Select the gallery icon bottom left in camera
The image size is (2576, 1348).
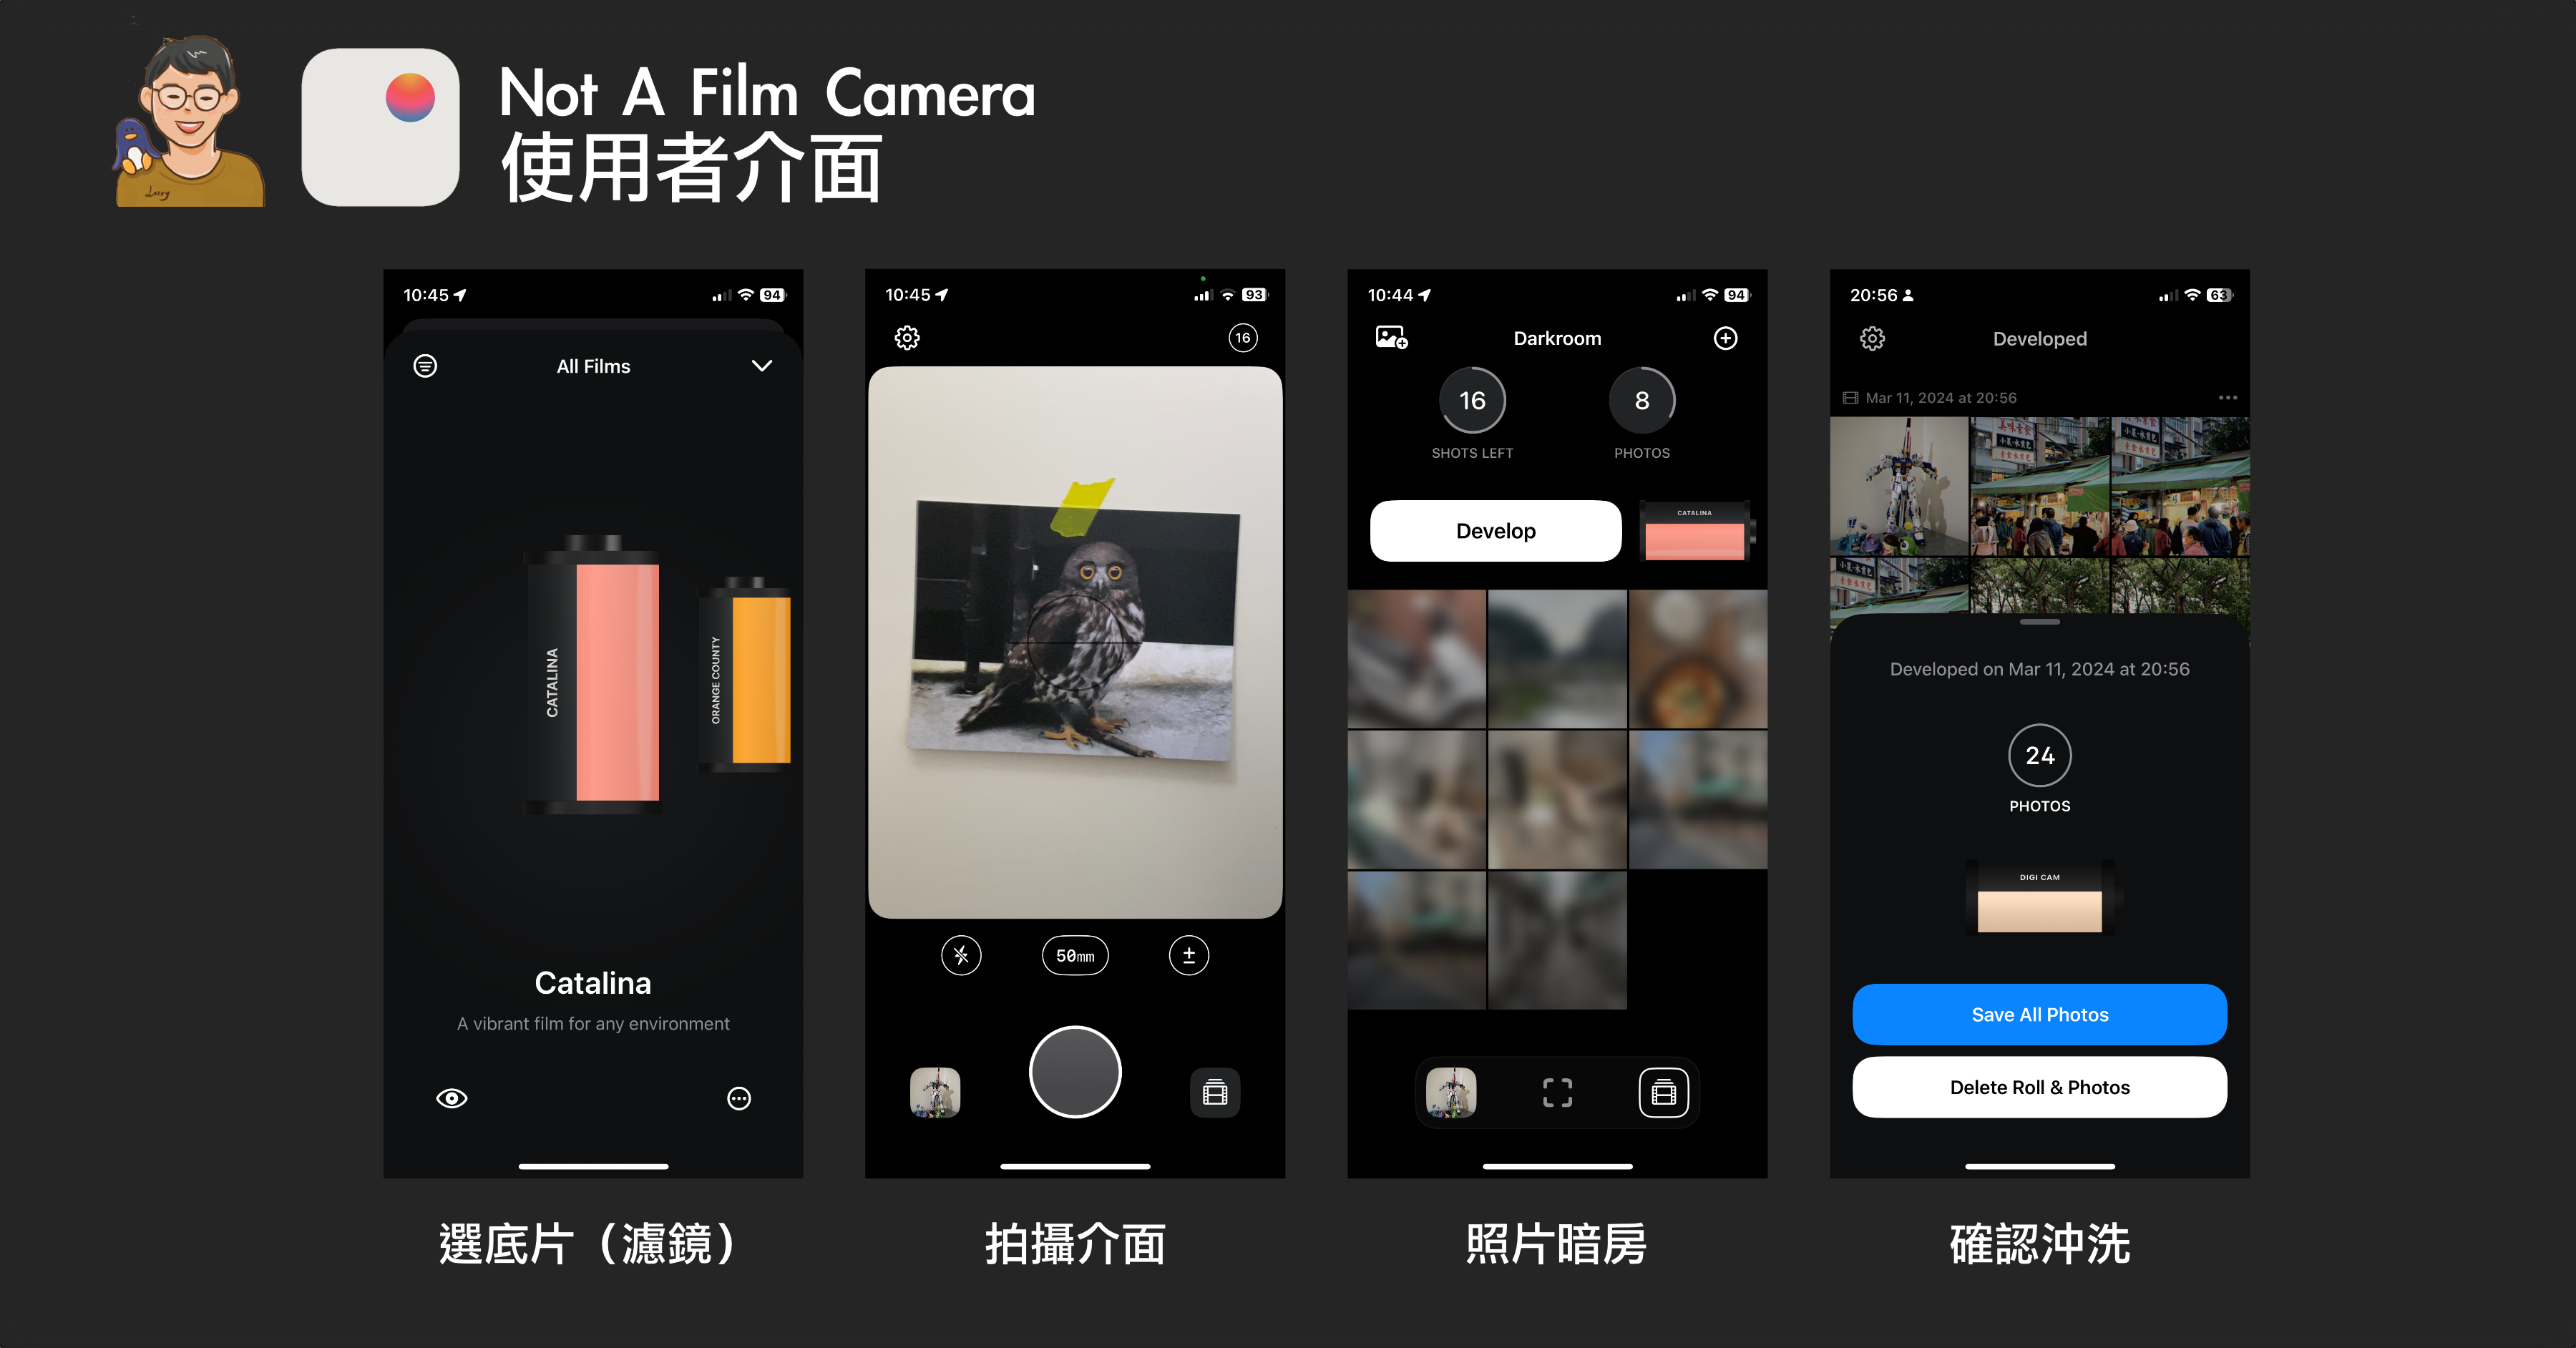click(x=935, y=1084)
